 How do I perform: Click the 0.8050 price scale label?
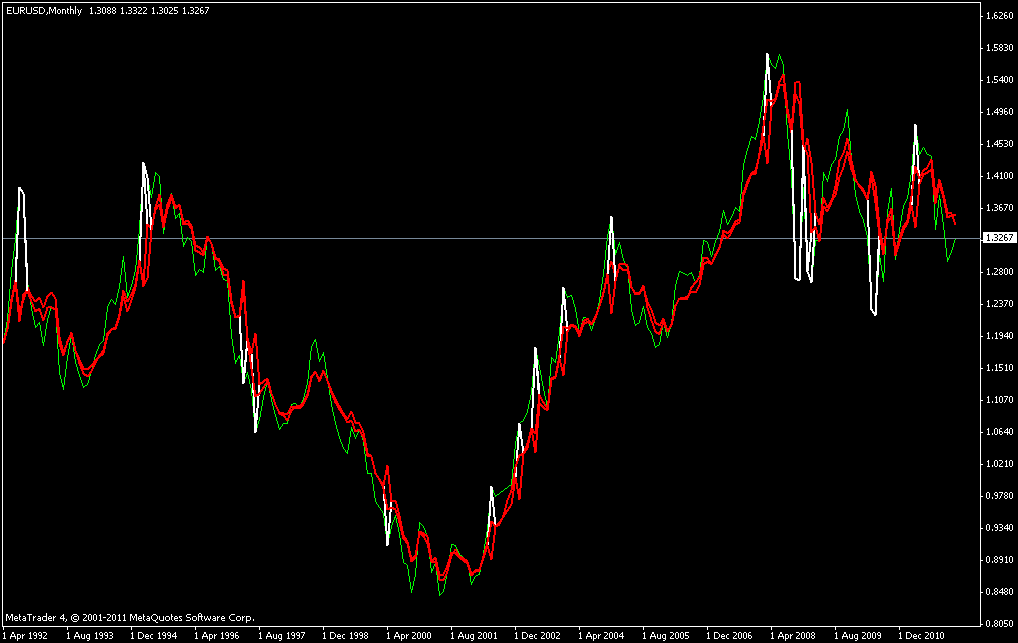coord(999,624)
